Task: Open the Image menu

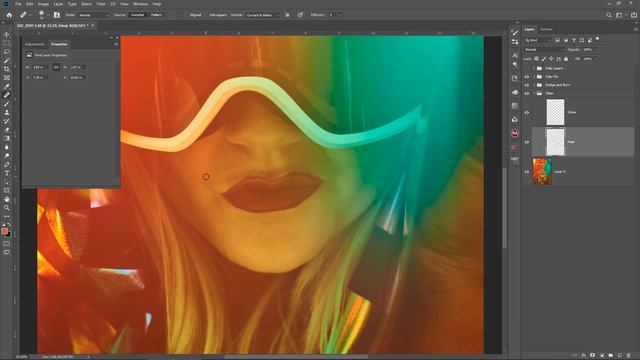Action: click(43, 4)
